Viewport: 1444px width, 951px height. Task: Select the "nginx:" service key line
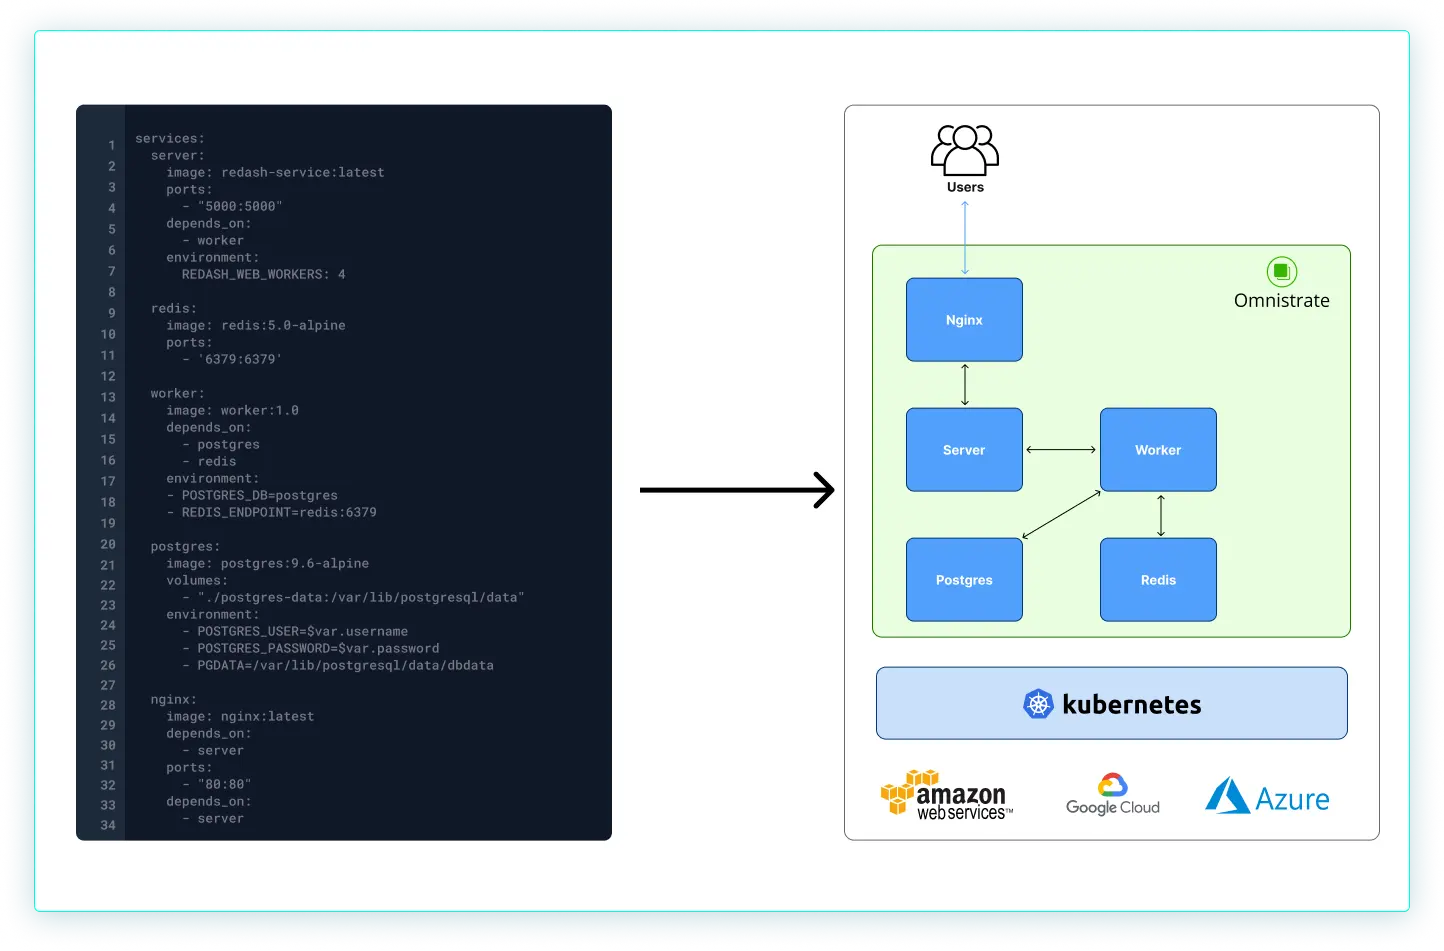tap(174, 700)
